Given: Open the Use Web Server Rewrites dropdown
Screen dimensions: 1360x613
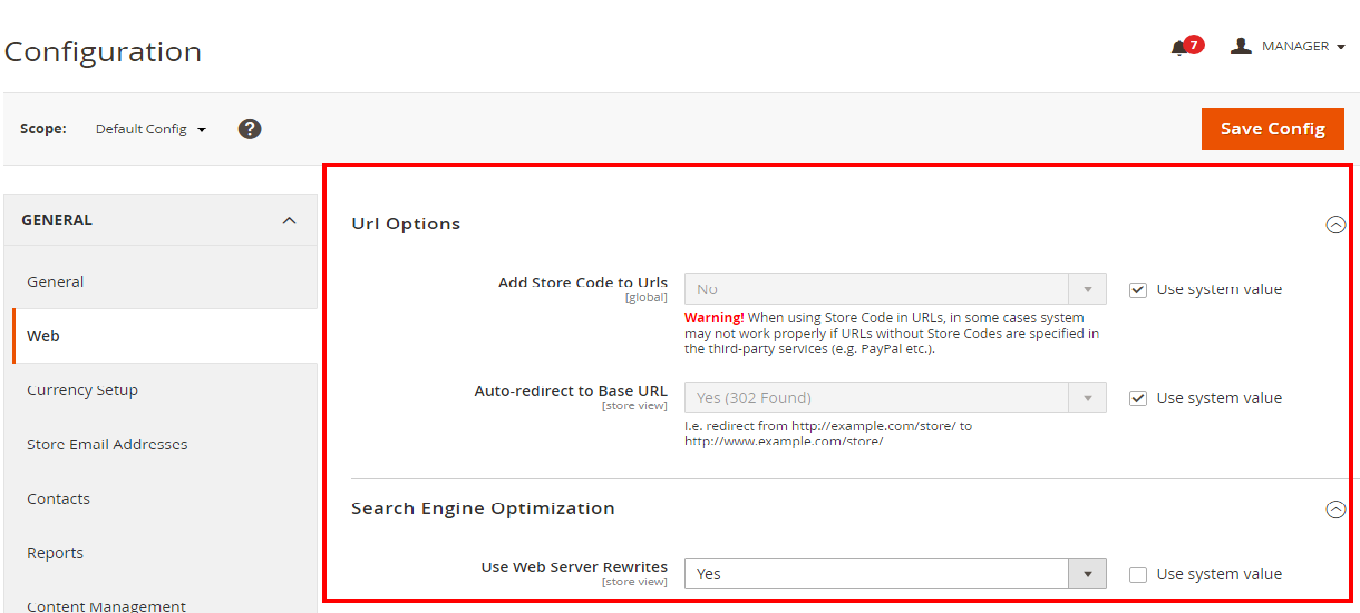Looking at the screenshot, I should point(894,574).
